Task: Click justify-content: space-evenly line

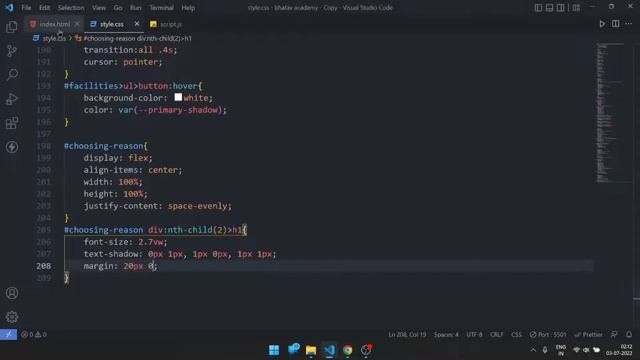Action: 158,206
